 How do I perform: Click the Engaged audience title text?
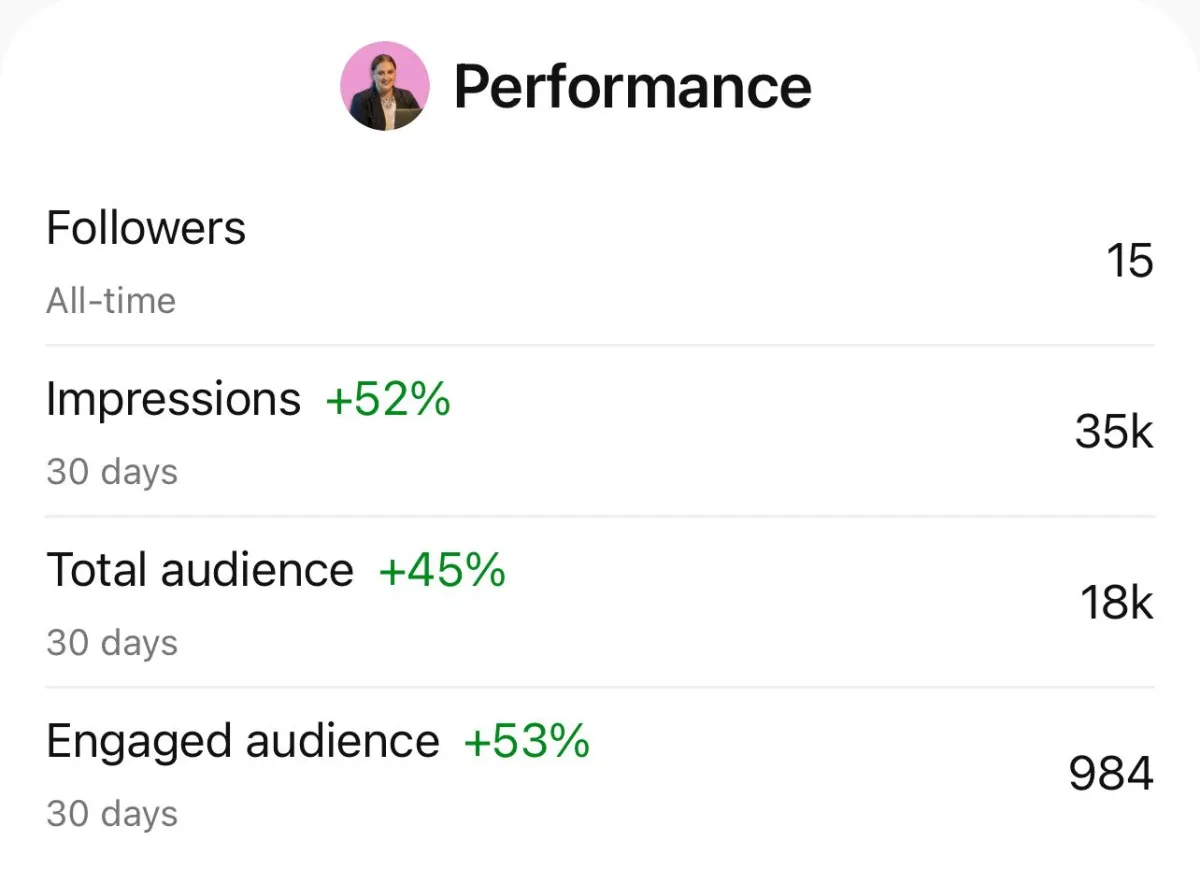coord(243,742)
